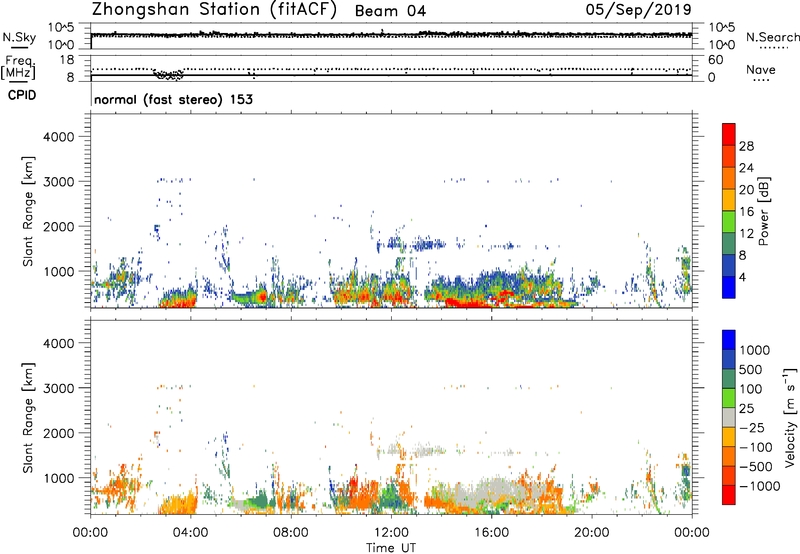Click the 'Beam 04' label
The image size is (800, 554).
point(390,11)
